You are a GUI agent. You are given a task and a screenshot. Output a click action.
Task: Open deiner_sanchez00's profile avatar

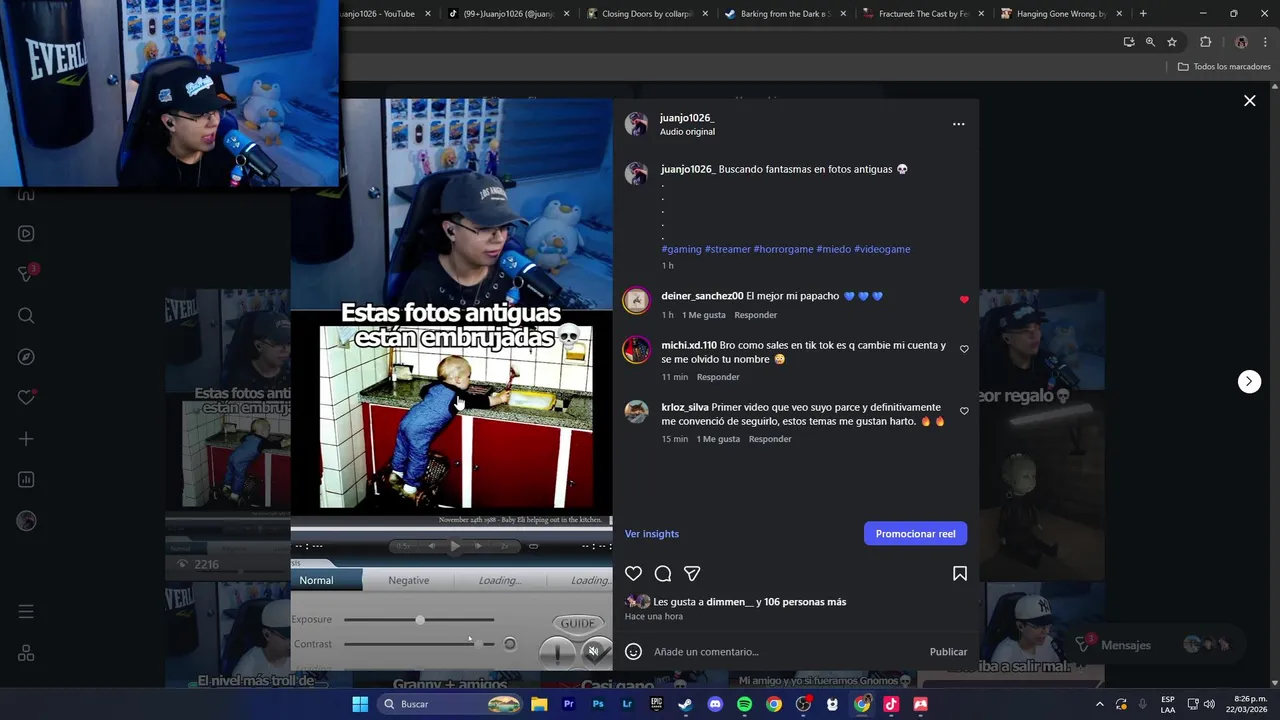point(637,300)
